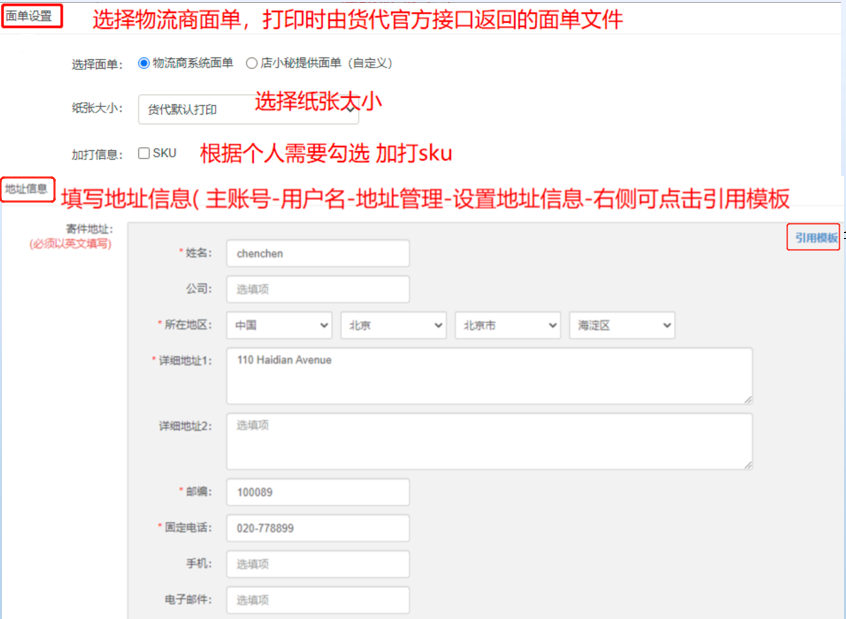The width and height of the screenshot is (846, 619).
Task: Open the country dropdown showing 中国
Action: pyautogui.click(x=279, y=325)
